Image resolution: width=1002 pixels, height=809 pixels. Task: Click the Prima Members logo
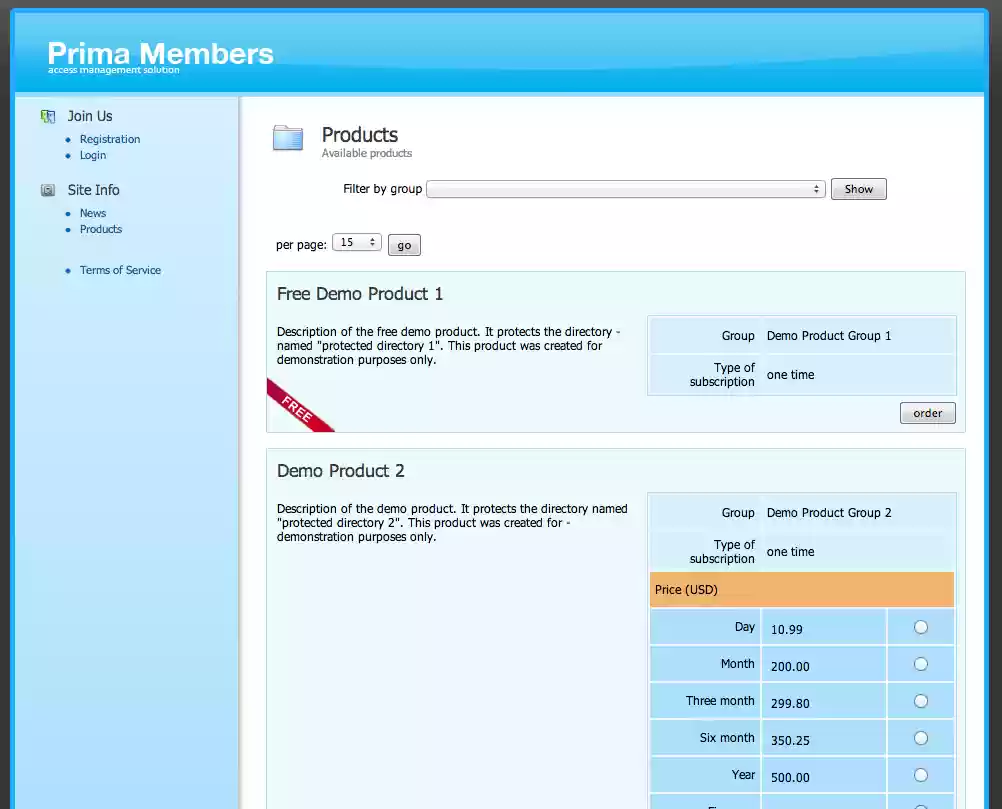159,54
